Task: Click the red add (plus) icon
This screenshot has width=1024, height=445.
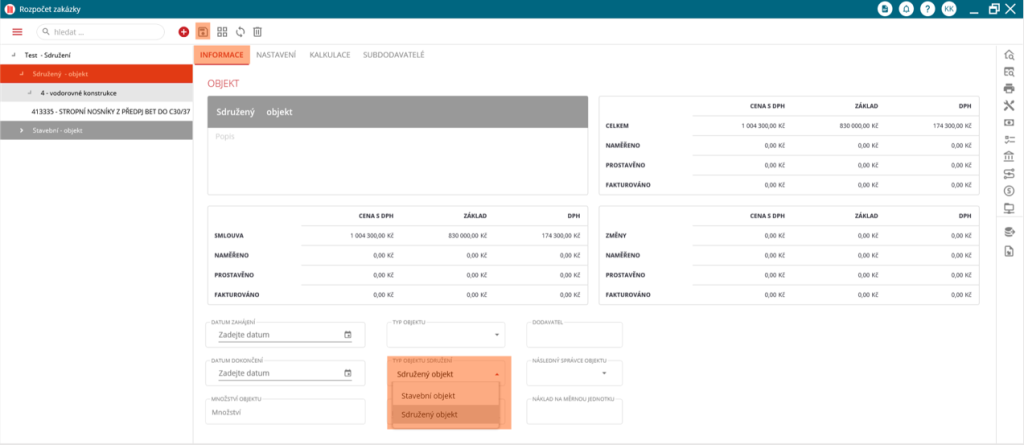Action: click(183, 32)
